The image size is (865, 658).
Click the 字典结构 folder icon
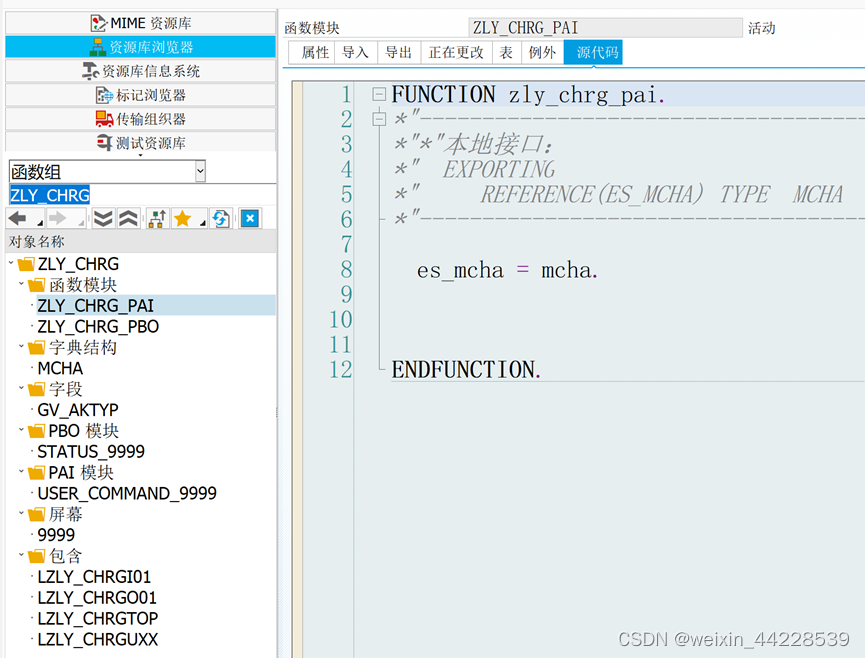tap(36, 347)
